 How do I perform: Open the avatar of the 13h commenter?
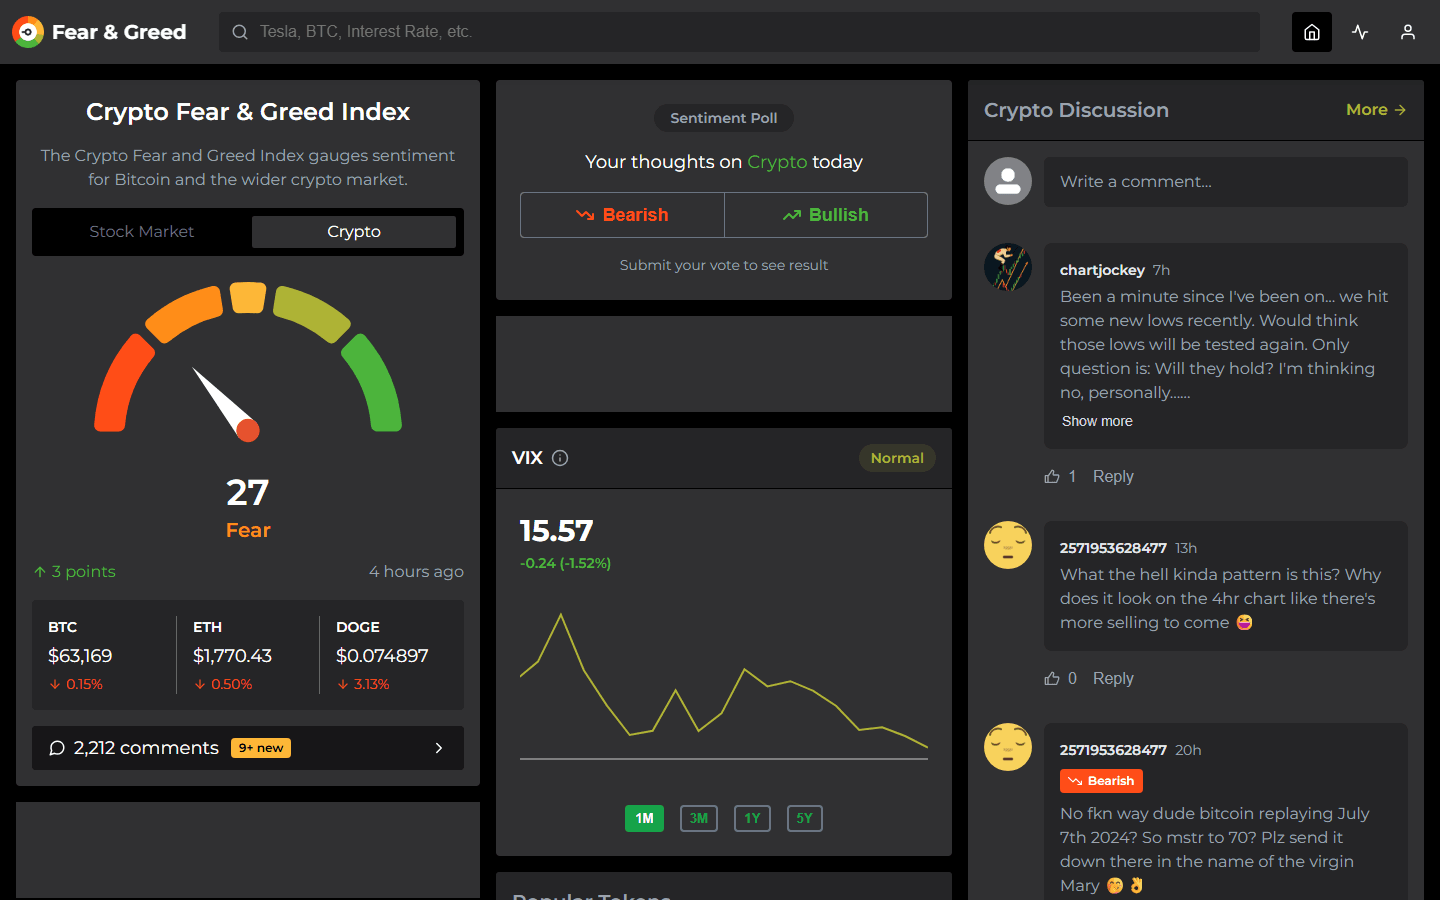(x=1008, y=545)
